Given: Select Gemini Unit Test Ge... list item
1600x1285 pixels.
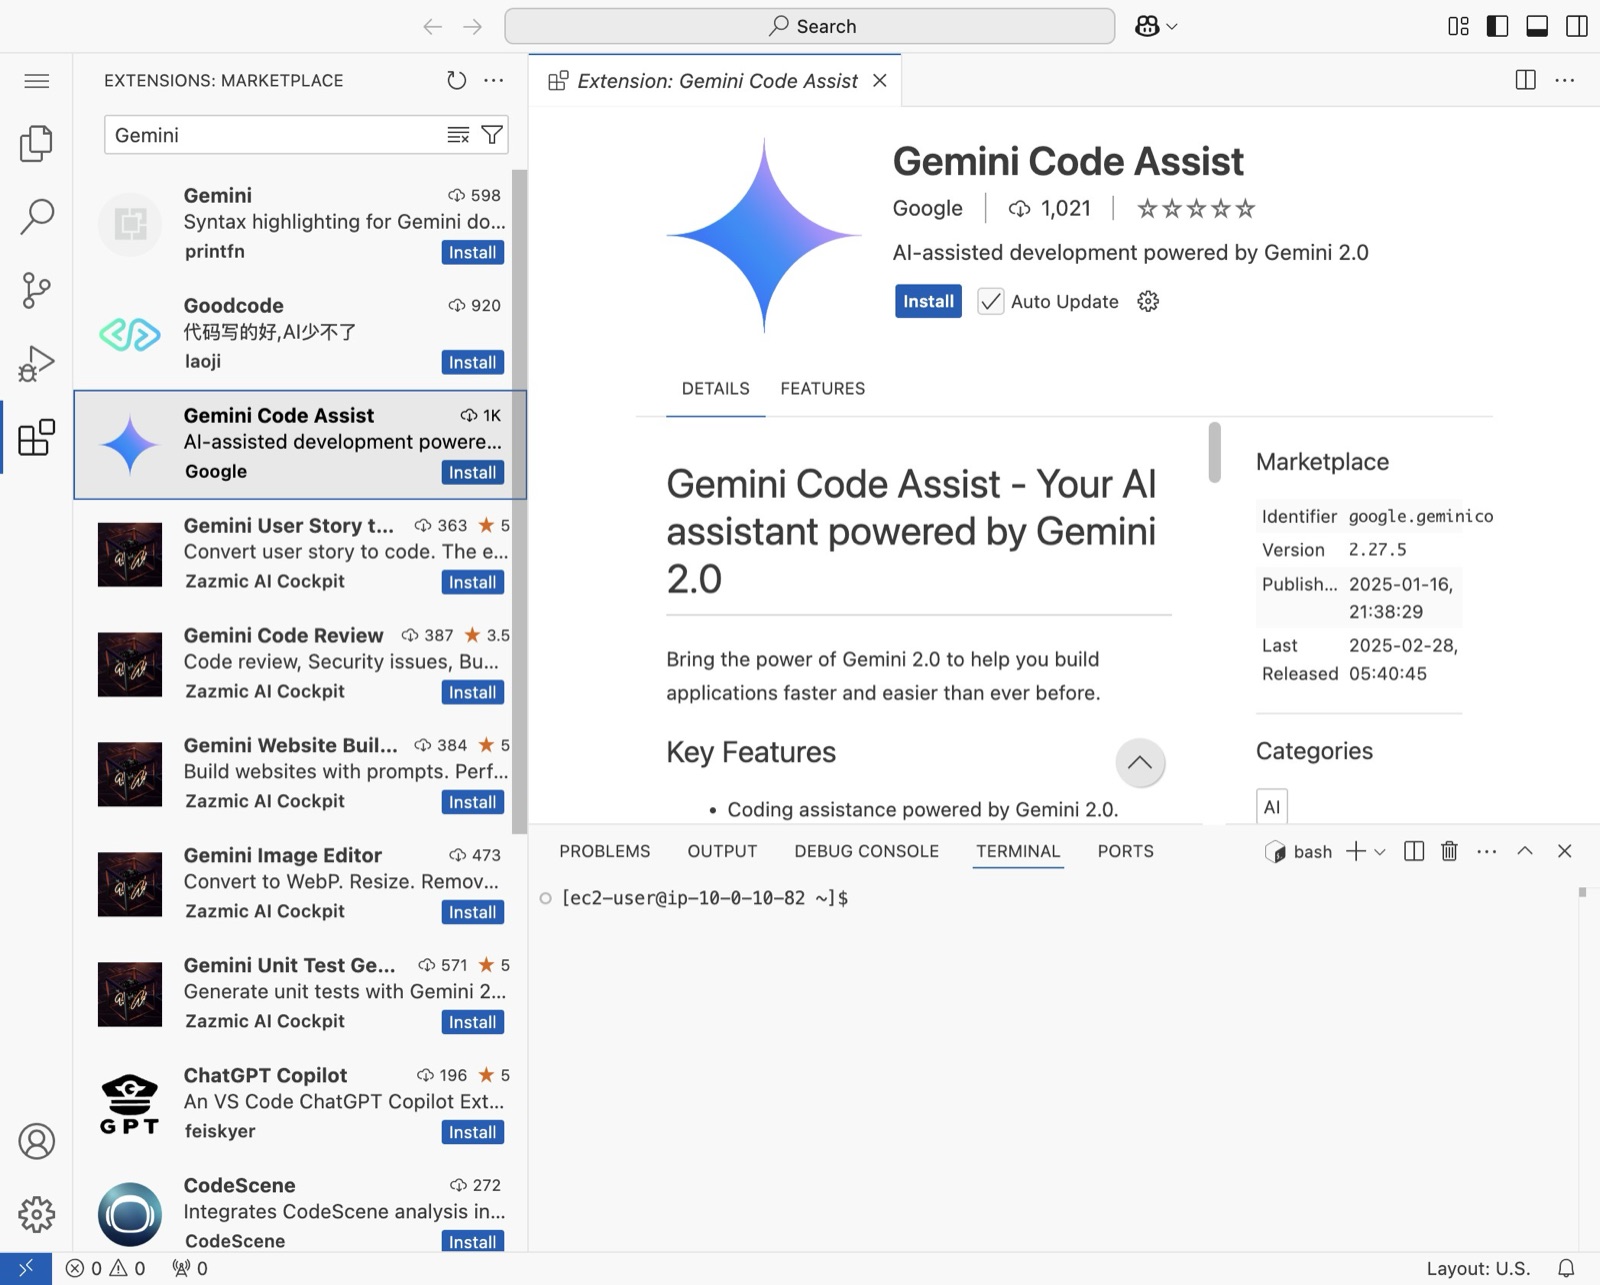Looking at the screenshot, I should point(300,994).
